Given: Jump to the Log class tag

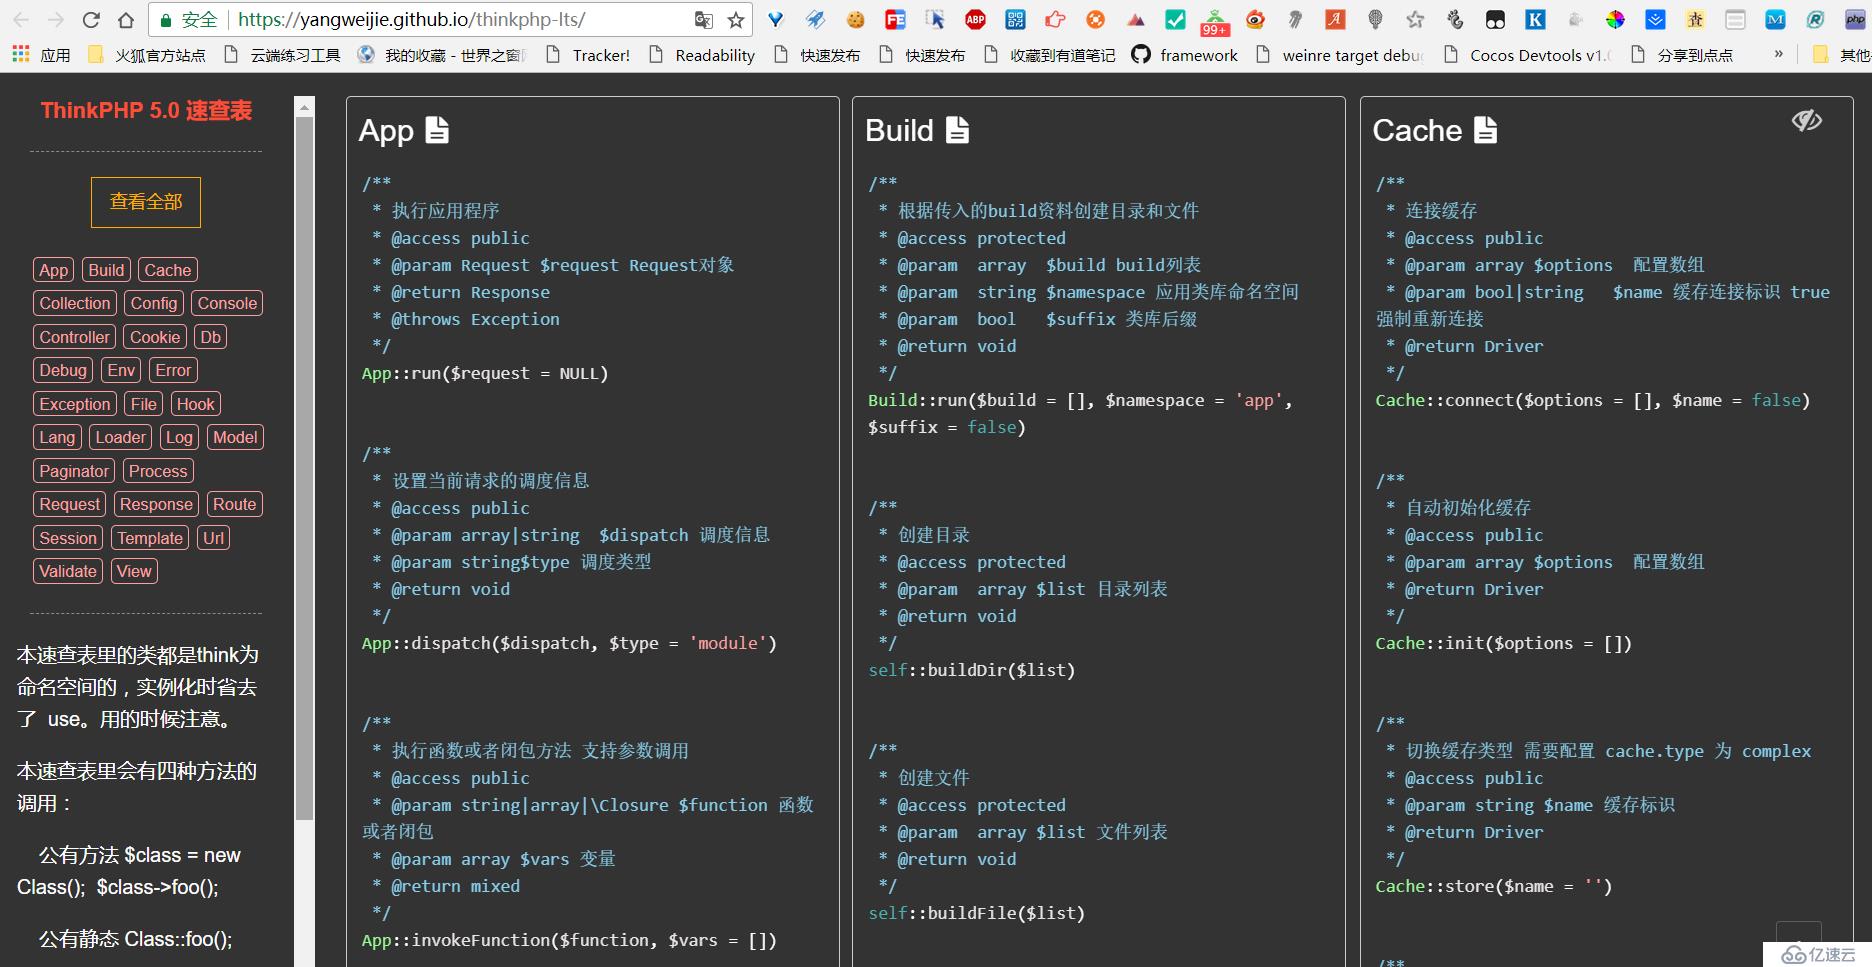Looking at the screenshot, I should [179, 437].
